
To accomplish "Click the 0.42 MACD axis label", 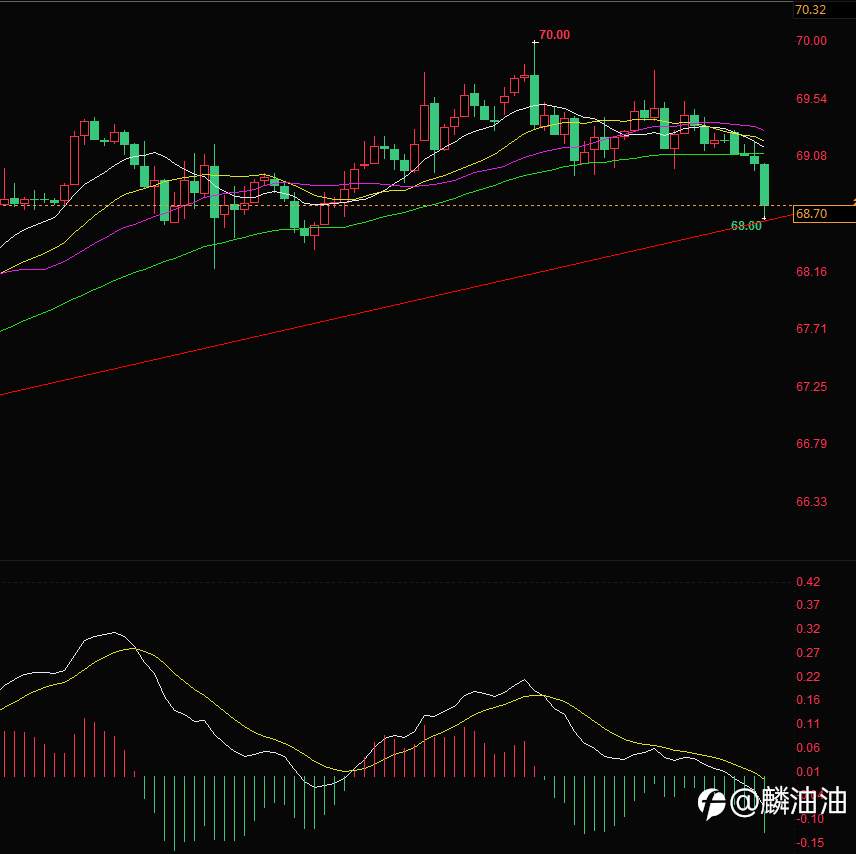I will coord(808,582).
